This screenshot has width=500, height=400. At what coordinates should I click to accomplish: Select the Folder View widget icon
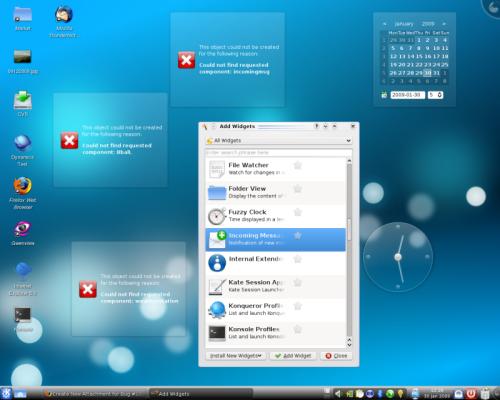point(217,193)
